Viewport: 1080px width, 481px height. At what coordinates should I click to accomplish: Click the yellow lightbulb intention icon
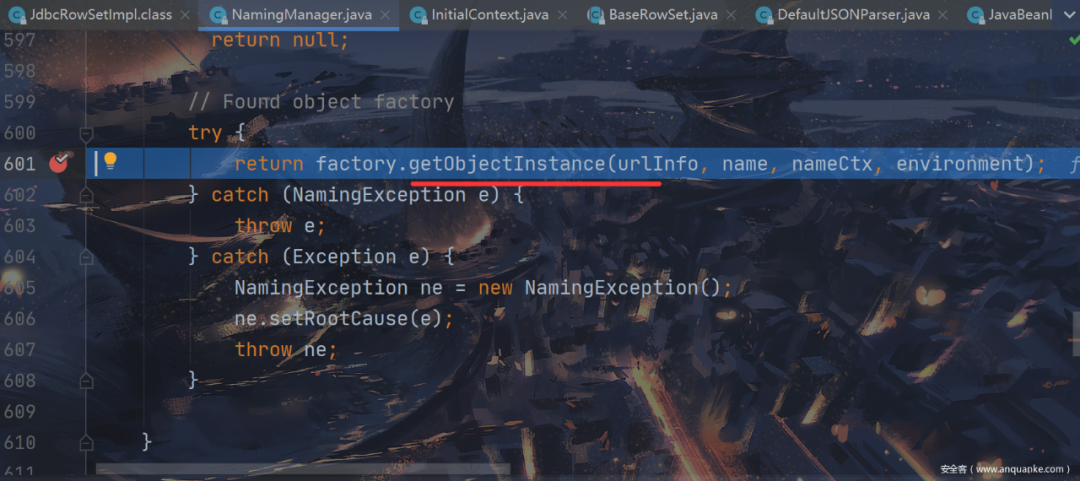click(x=110, y=163)
